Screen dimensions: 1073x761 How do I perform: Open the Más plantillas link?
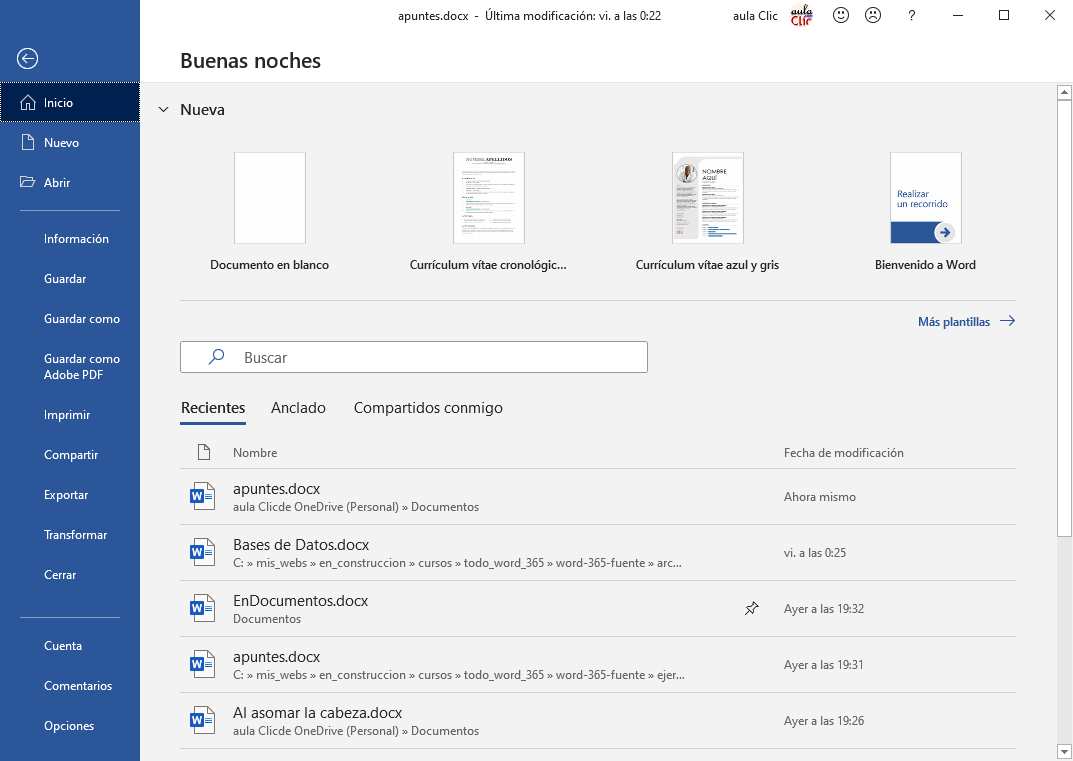(966, 322)
